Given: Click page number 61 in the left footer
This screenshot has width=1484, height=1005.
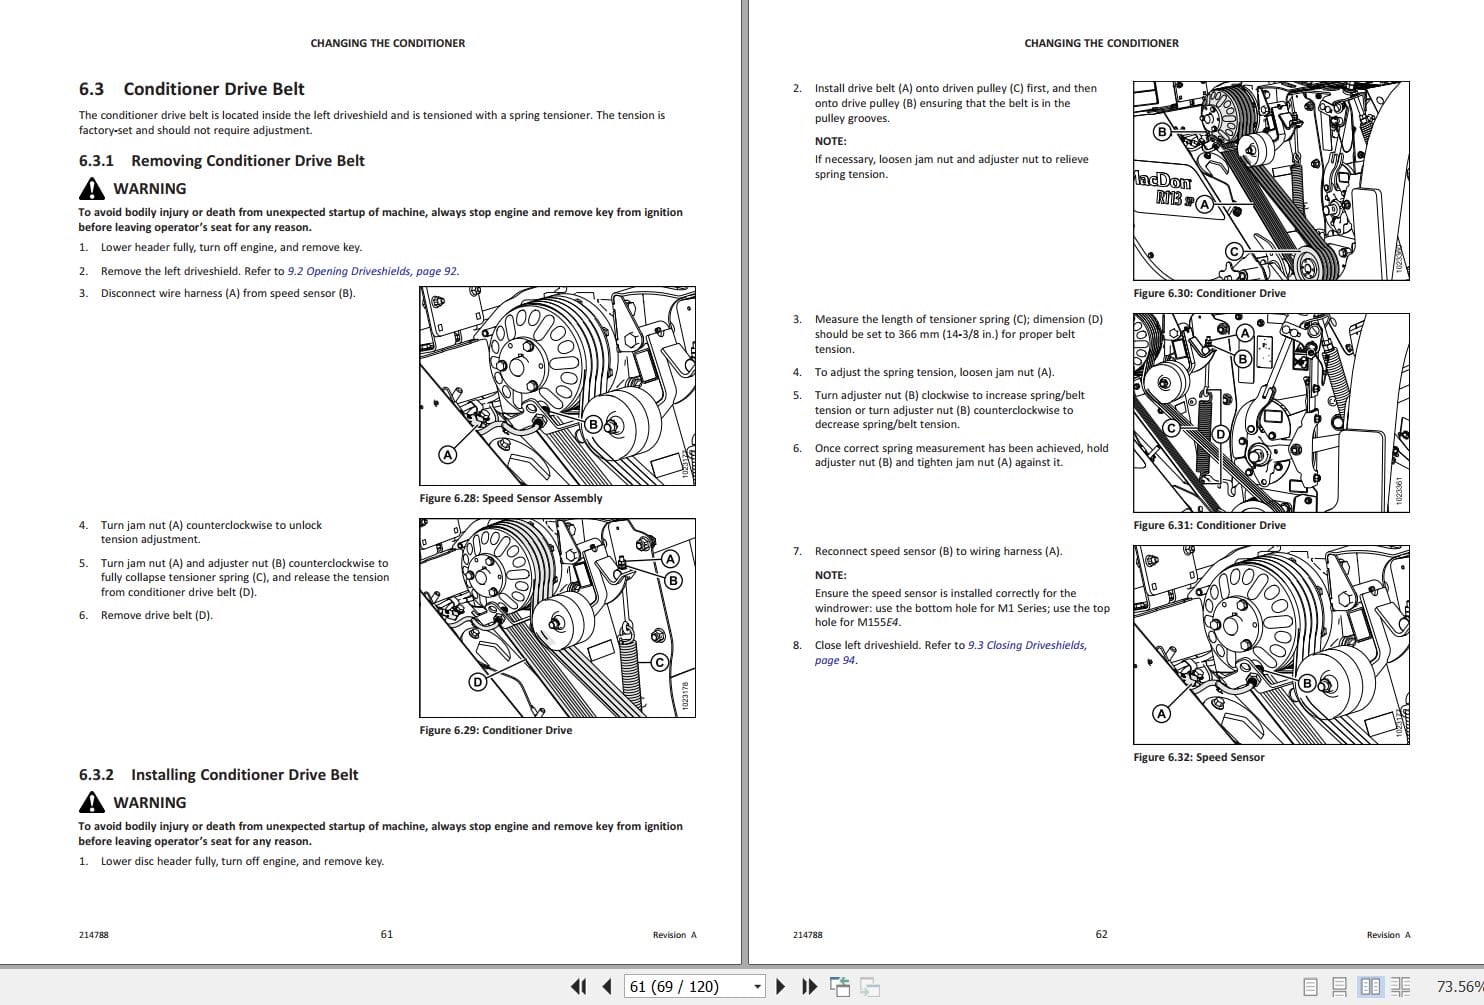Looking at the screenshot, I should (387, 934).
